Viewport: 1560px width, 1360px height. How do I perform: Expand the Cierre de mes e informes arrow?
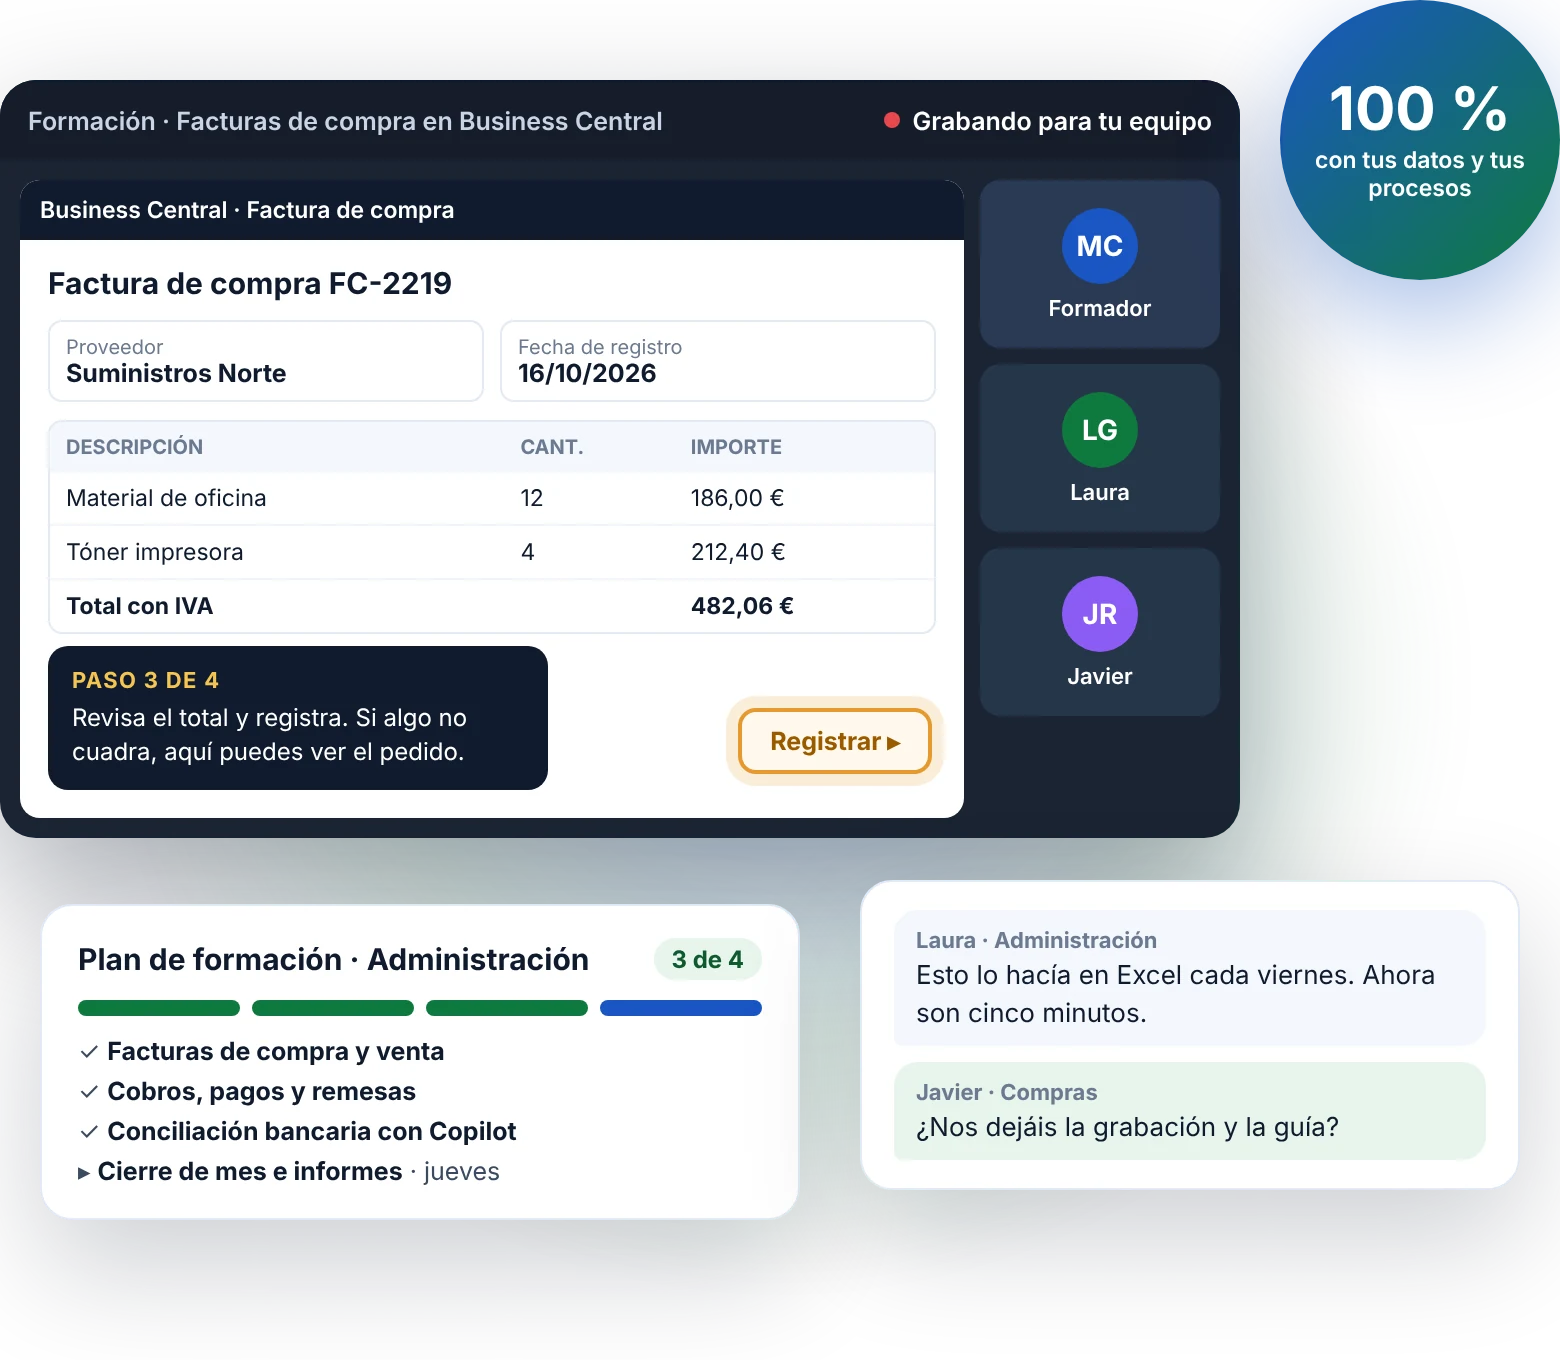(x=84, y=1173)
